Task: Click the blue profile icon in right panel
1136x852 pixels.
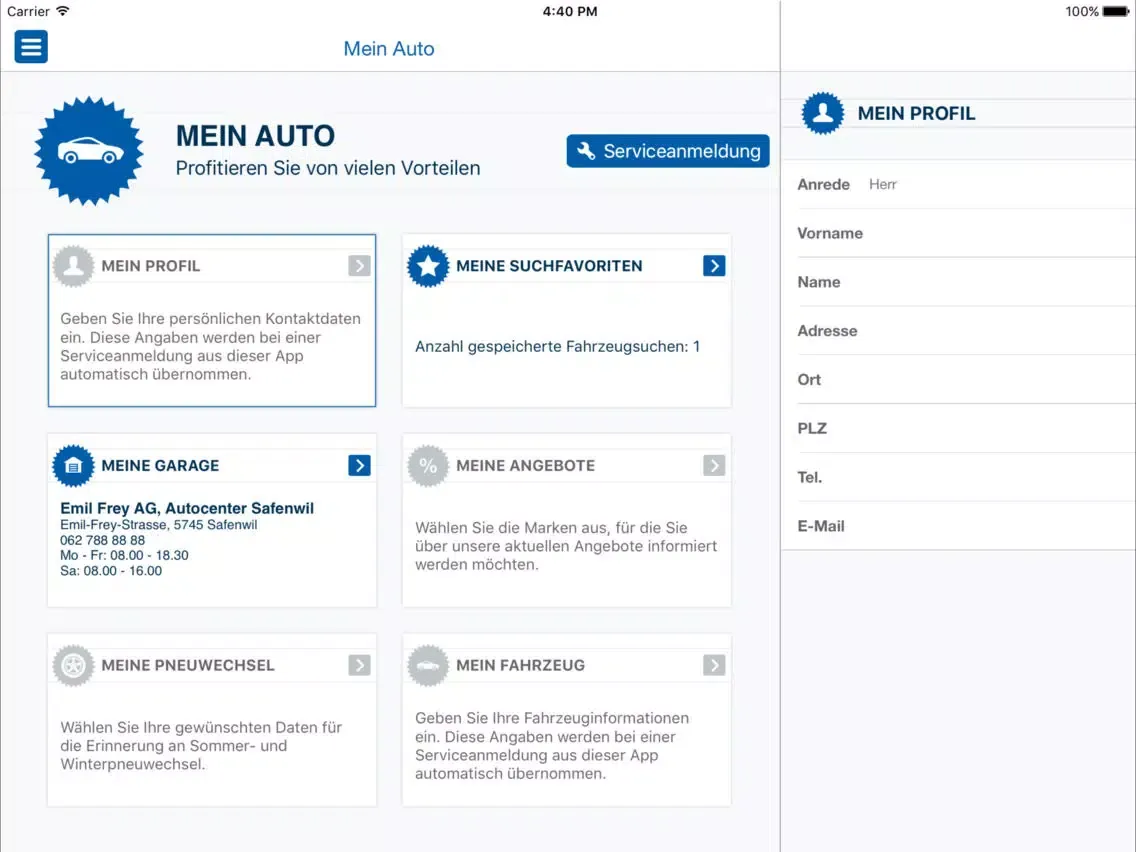Action: [822, 113]
